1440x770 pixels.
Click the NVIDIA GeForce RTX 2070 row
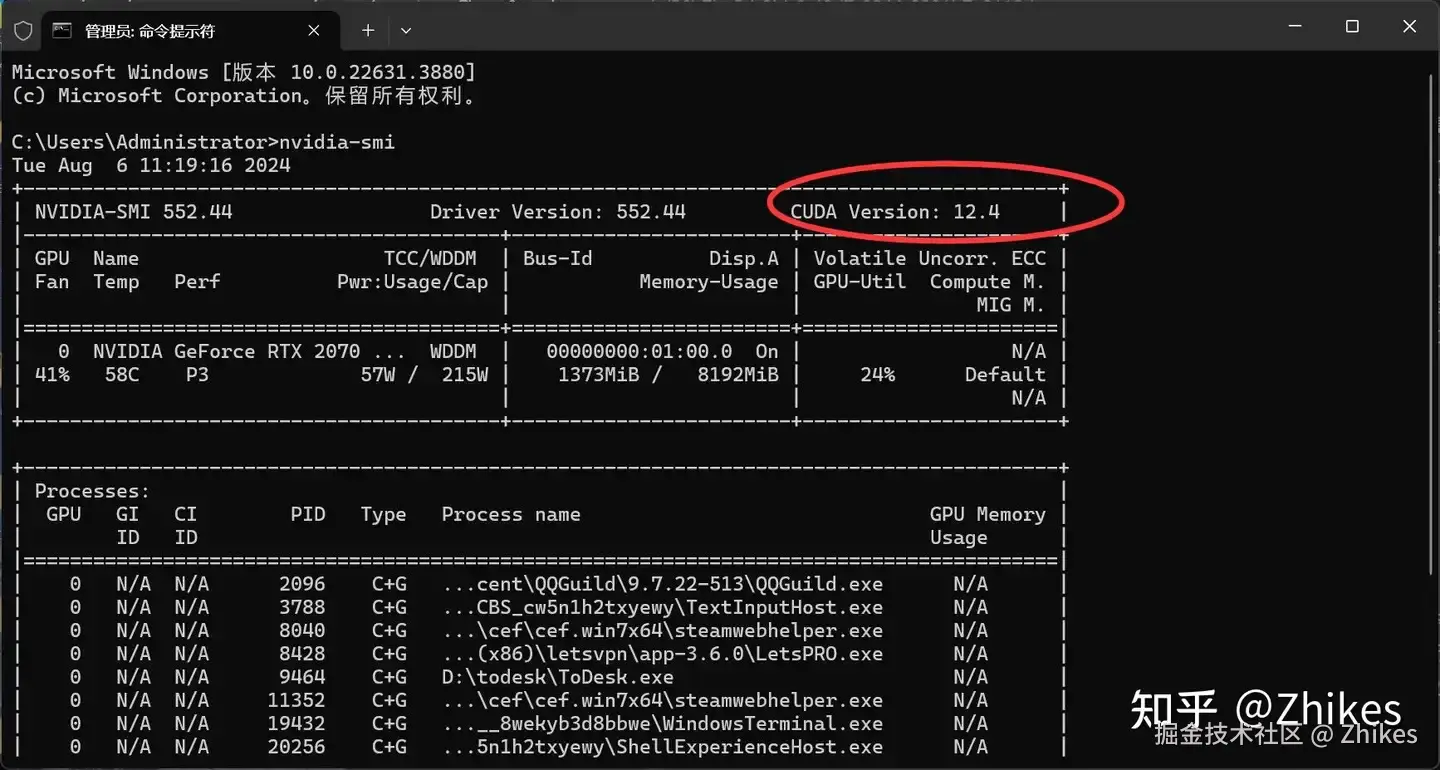tap(540, 352)
